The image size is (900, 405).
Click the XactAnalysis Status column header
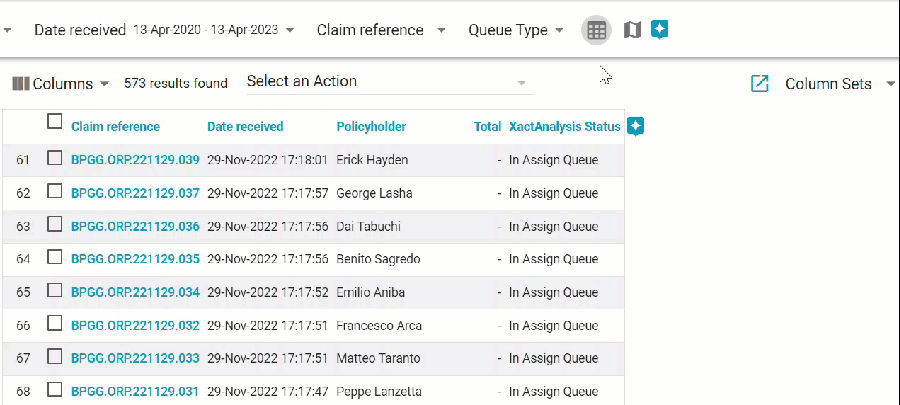(x=565, y=127)
